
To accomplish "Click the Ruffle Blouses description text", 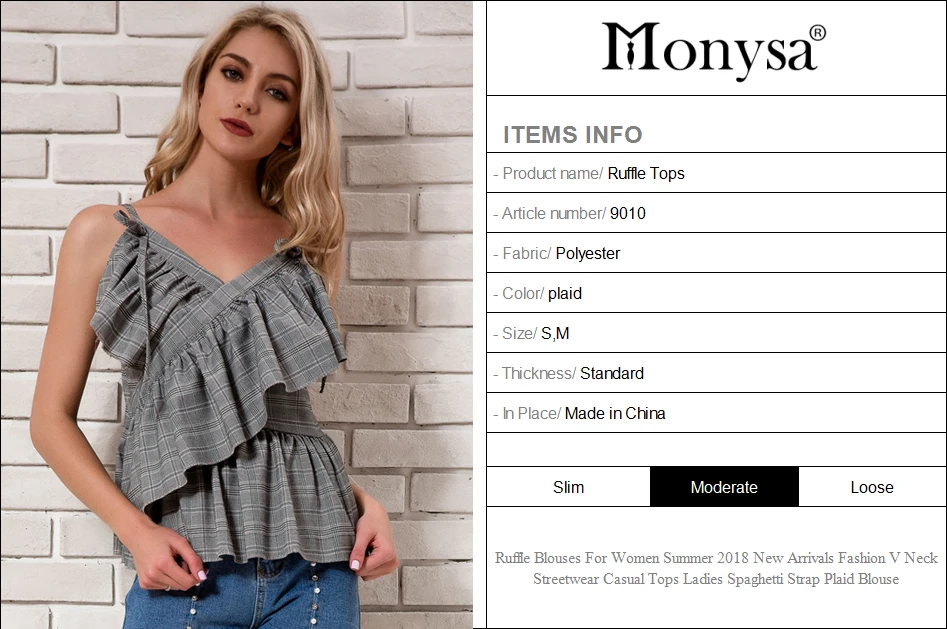I will tap(716, 568).
